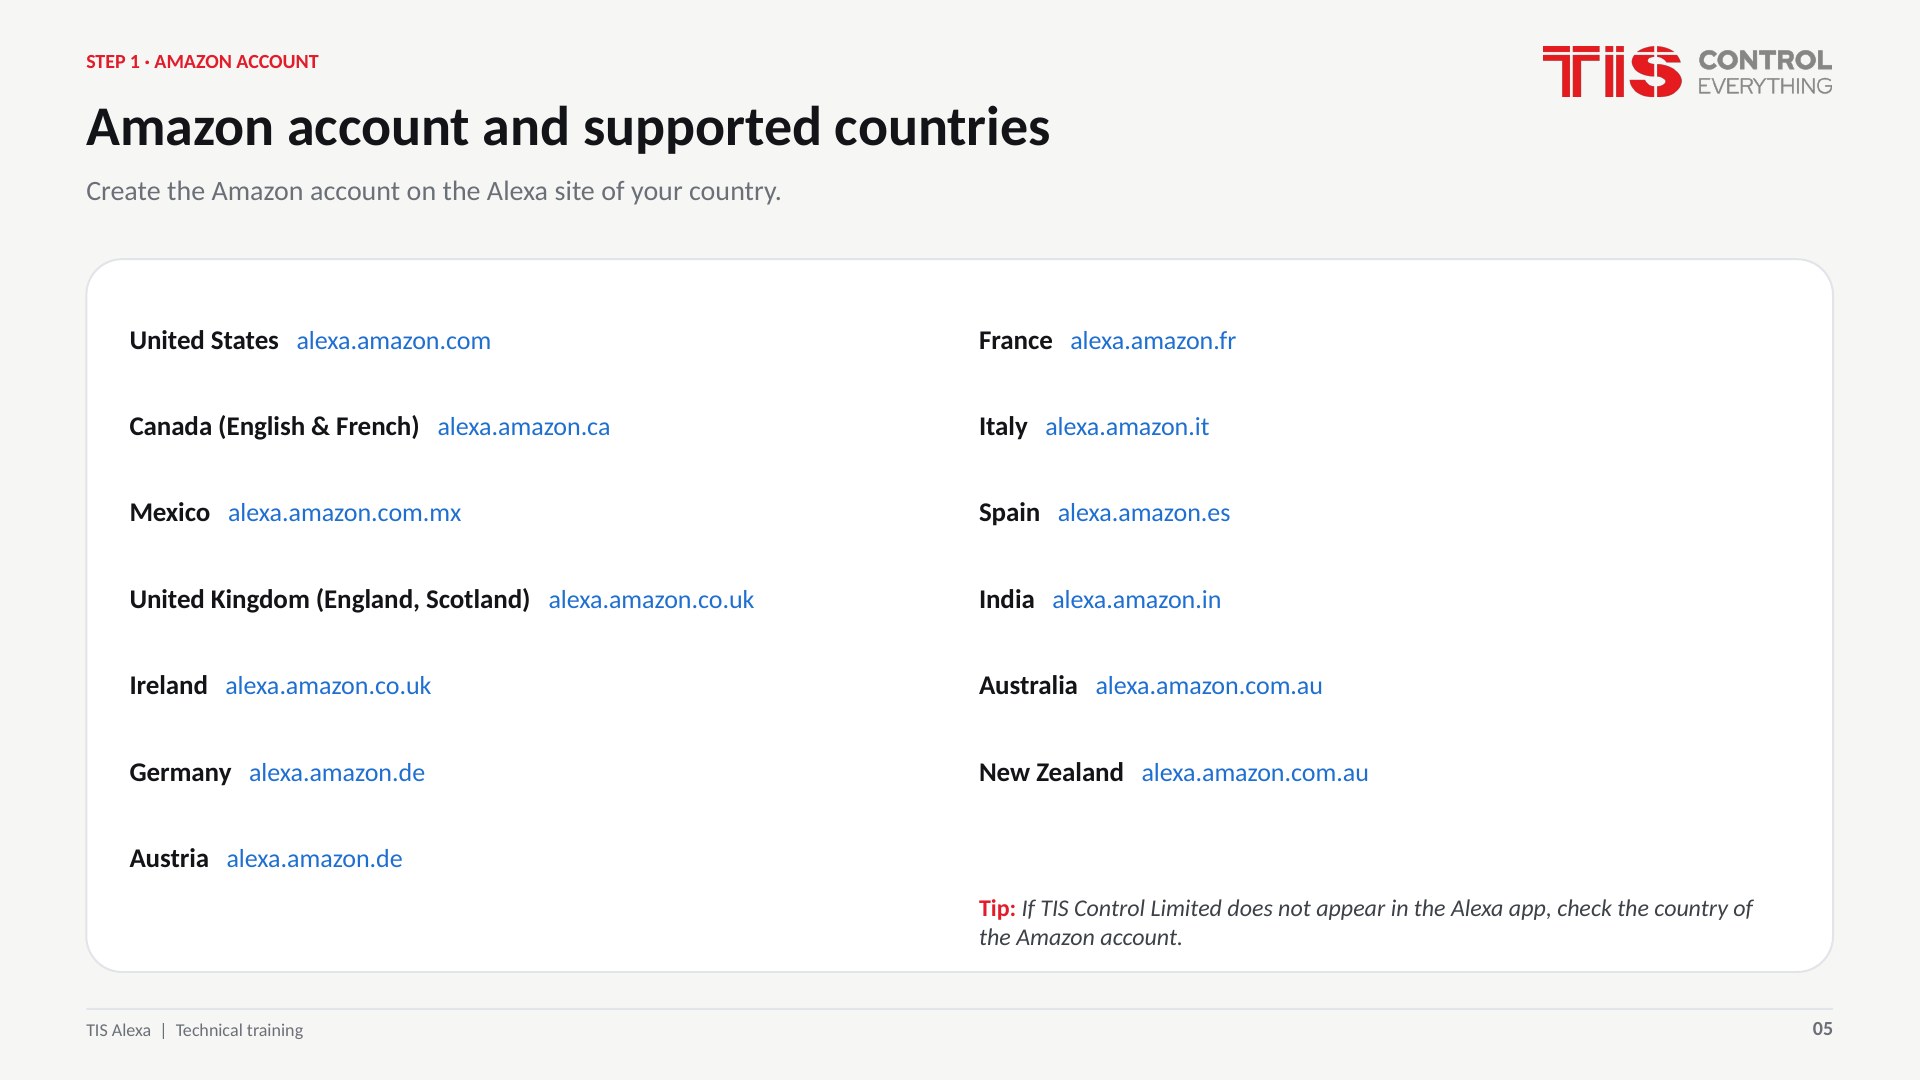Open the Spain alexa.amazon.es link
The width and height of the screenshot is (1920, 1080).
(1144, 513)
